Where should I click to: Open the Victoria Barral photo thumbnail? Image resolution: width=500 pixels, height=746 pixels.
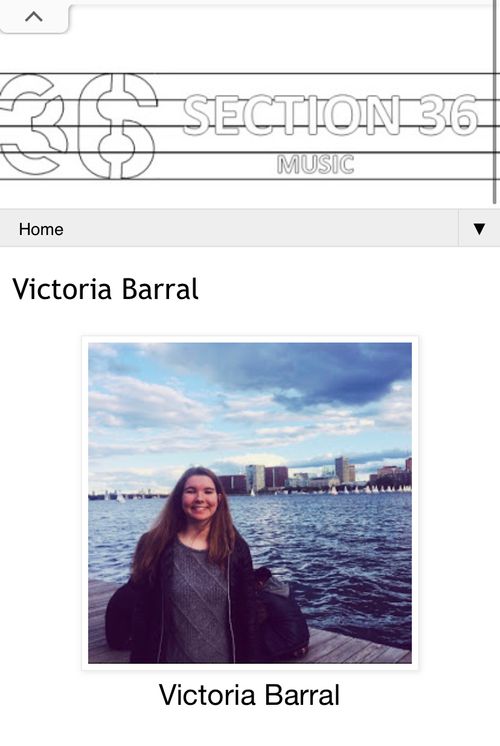click(250, 503)
